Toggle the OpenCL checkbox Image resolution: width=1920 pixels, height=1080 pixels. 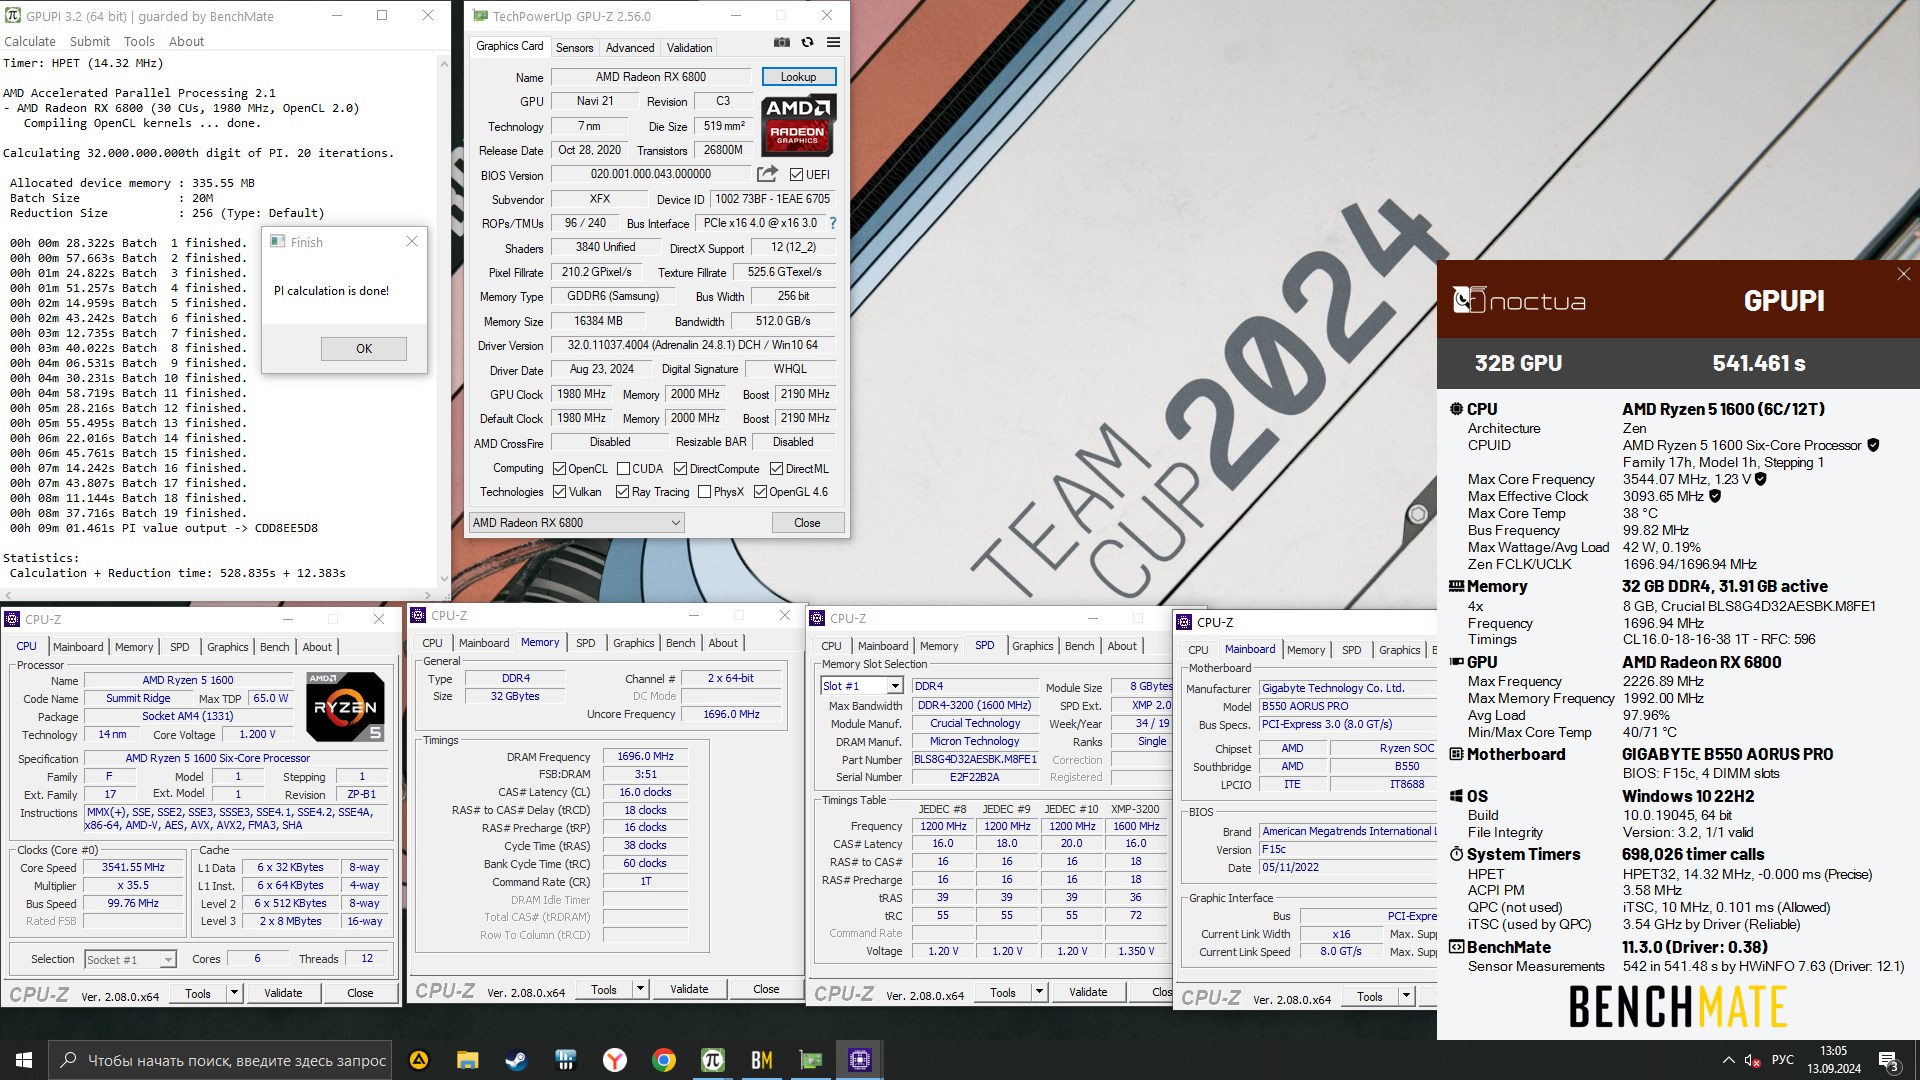pyautogui.click(x=558, y=468)
